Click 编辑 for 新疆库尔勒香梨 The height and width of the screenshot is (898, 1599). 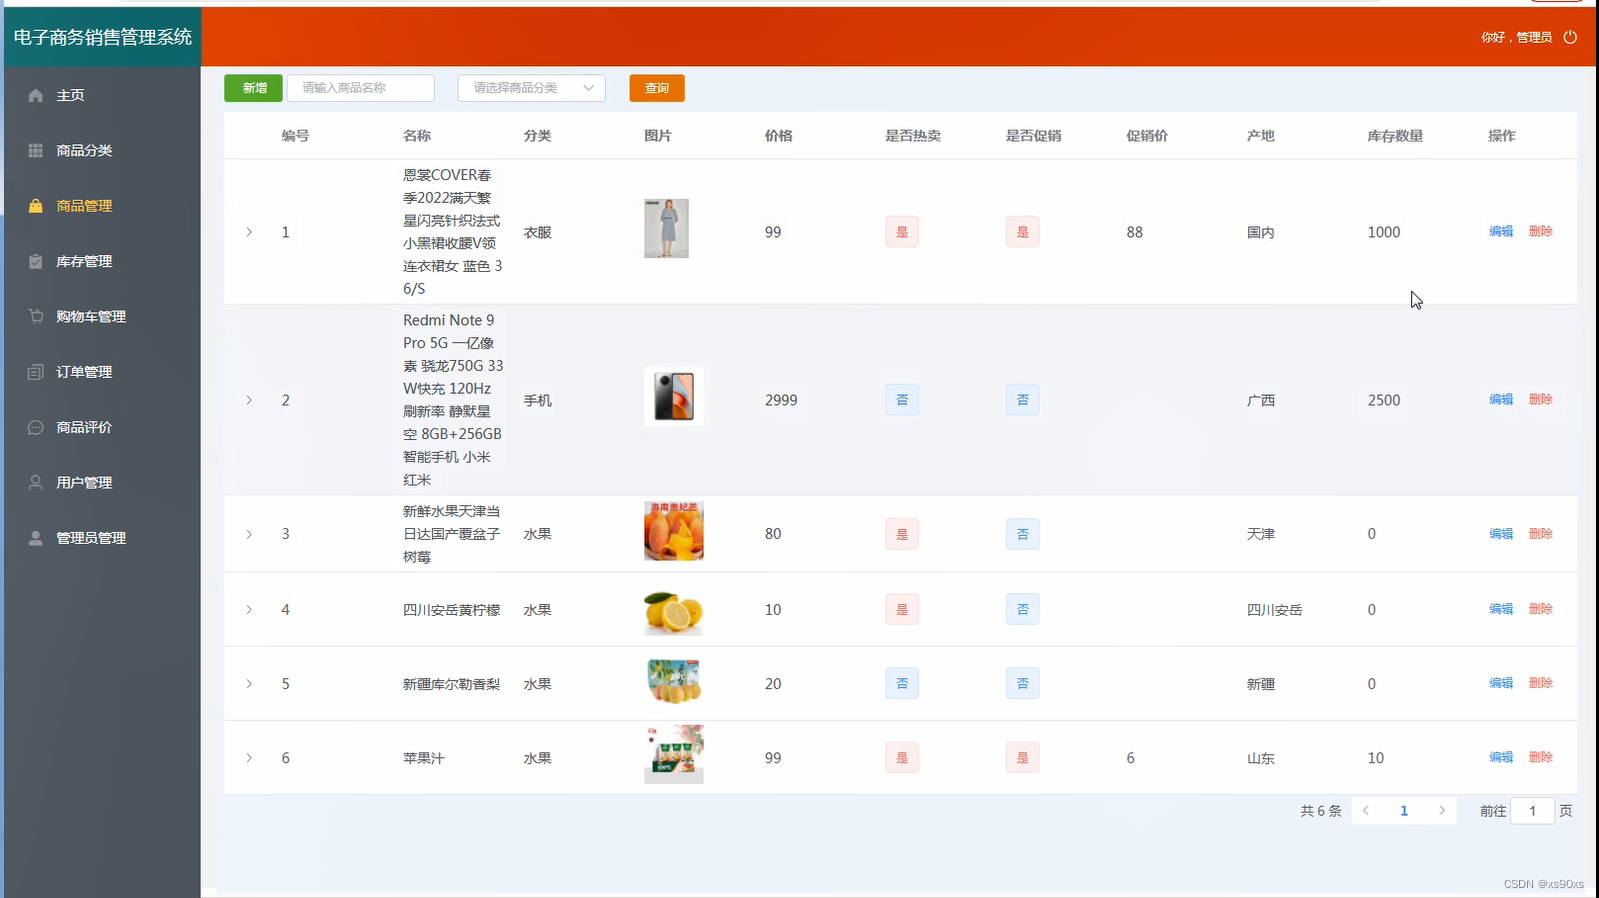(x=1501, y=683)
